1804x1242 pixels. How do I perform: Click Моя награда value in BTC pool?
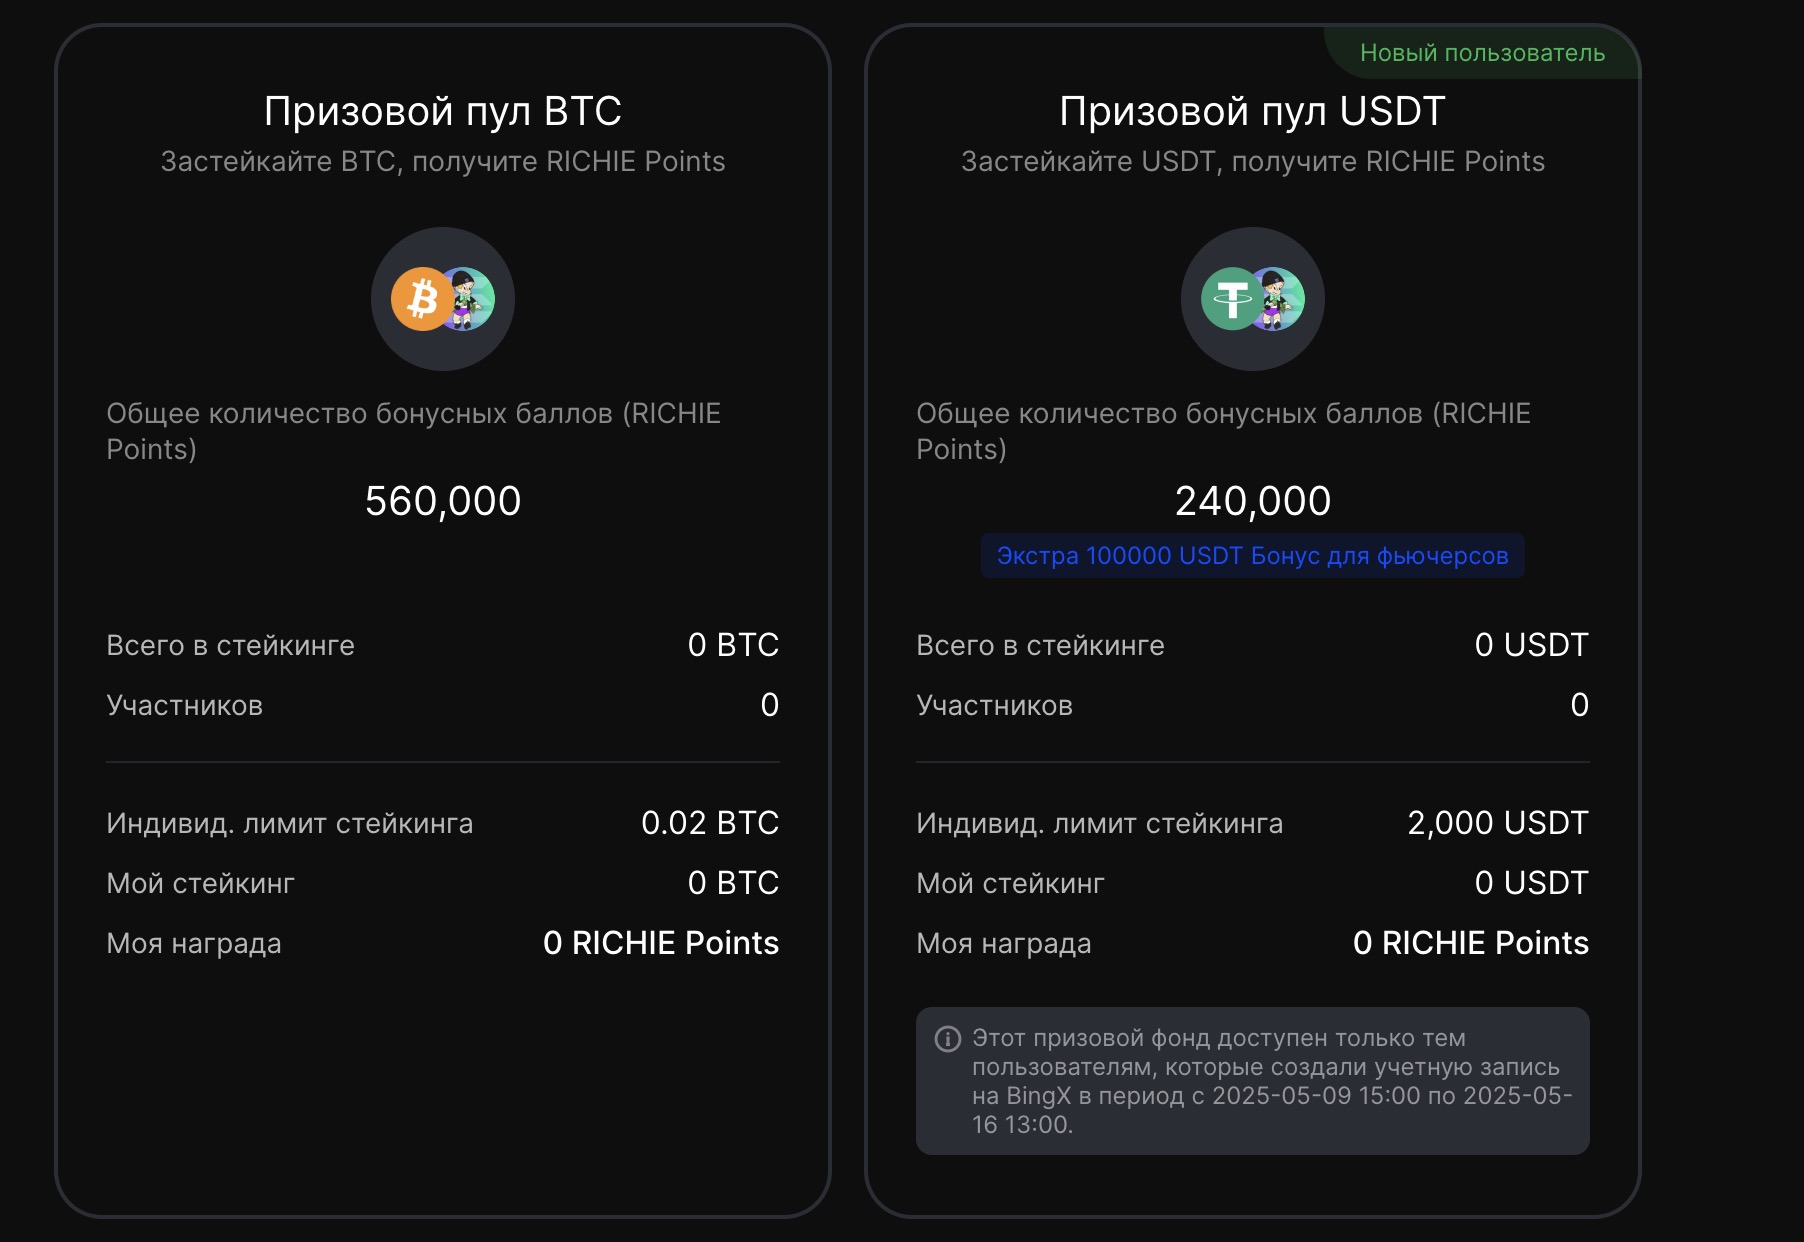pos(661,943)
